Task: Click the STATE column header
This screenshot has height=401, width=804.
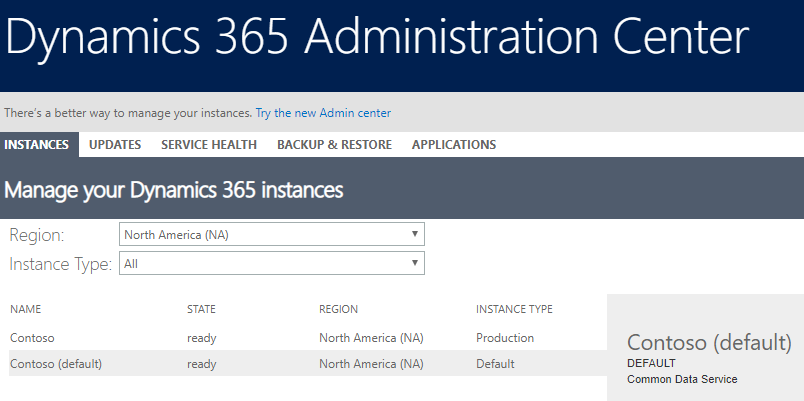Action: (201, 310)
